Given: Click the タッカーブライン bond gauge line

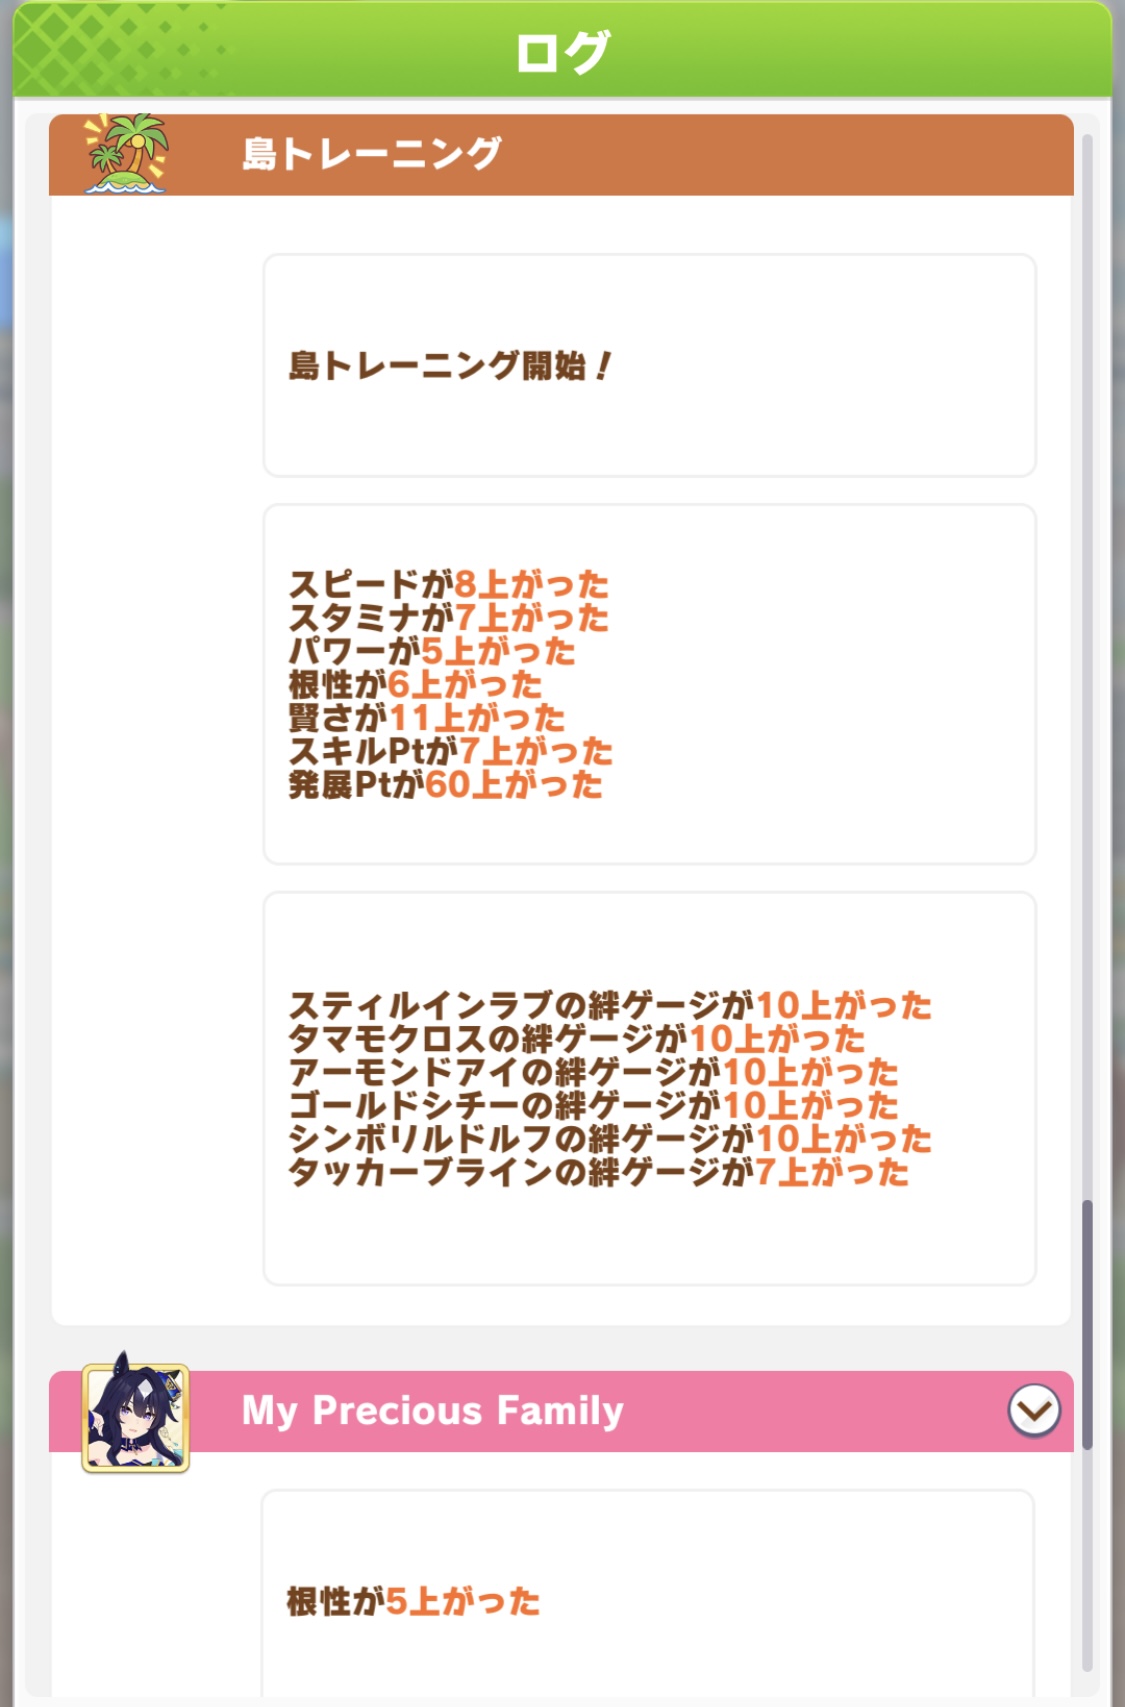Looking at the screenshot, I should tap(598, 1172).
